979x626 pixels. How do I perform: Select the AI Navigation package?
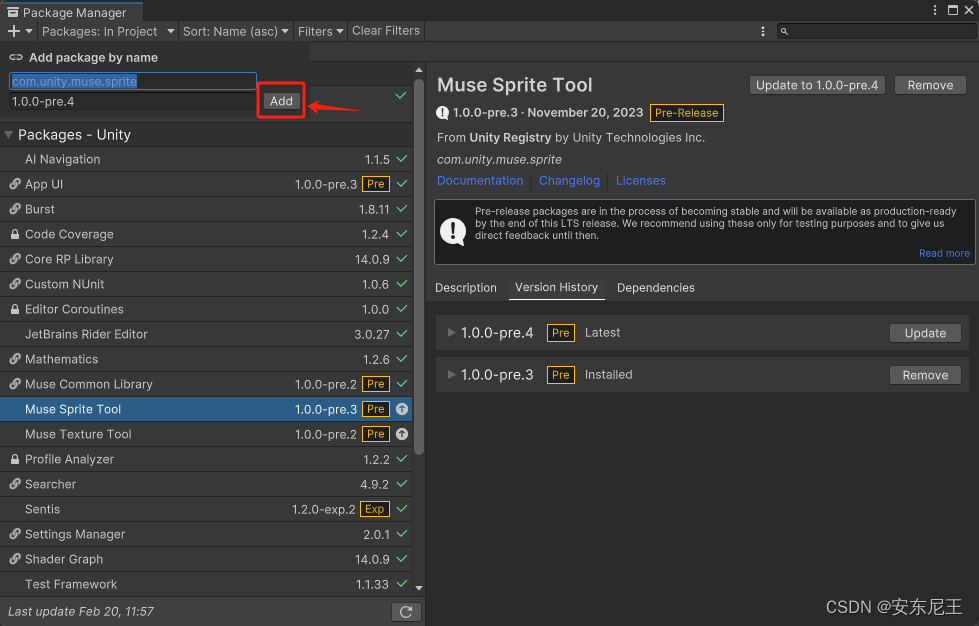206,159
